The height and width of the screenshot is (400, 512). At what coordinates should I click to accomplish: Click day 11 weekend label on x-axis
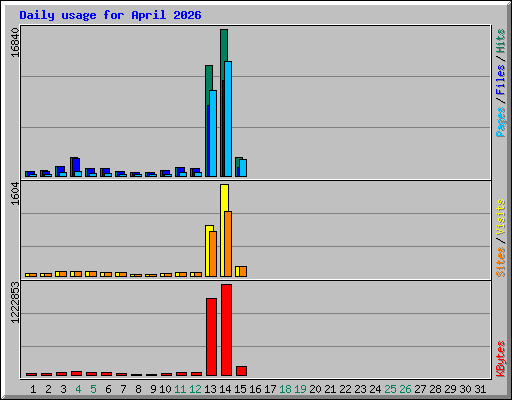(x=180, y=389)
